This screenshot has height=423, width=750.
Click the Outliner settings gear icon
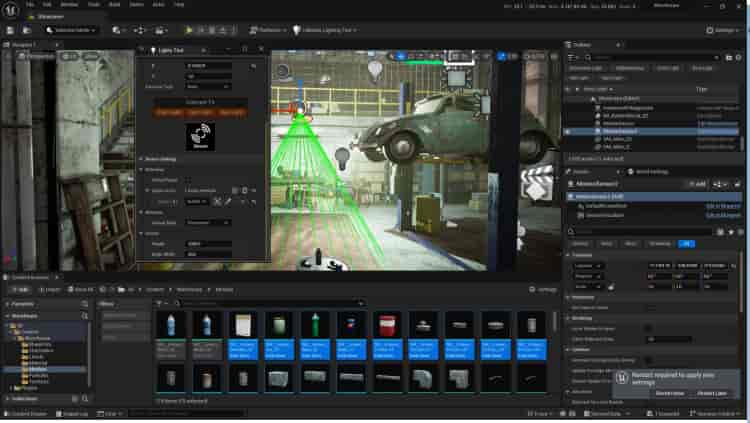[739, 57]
